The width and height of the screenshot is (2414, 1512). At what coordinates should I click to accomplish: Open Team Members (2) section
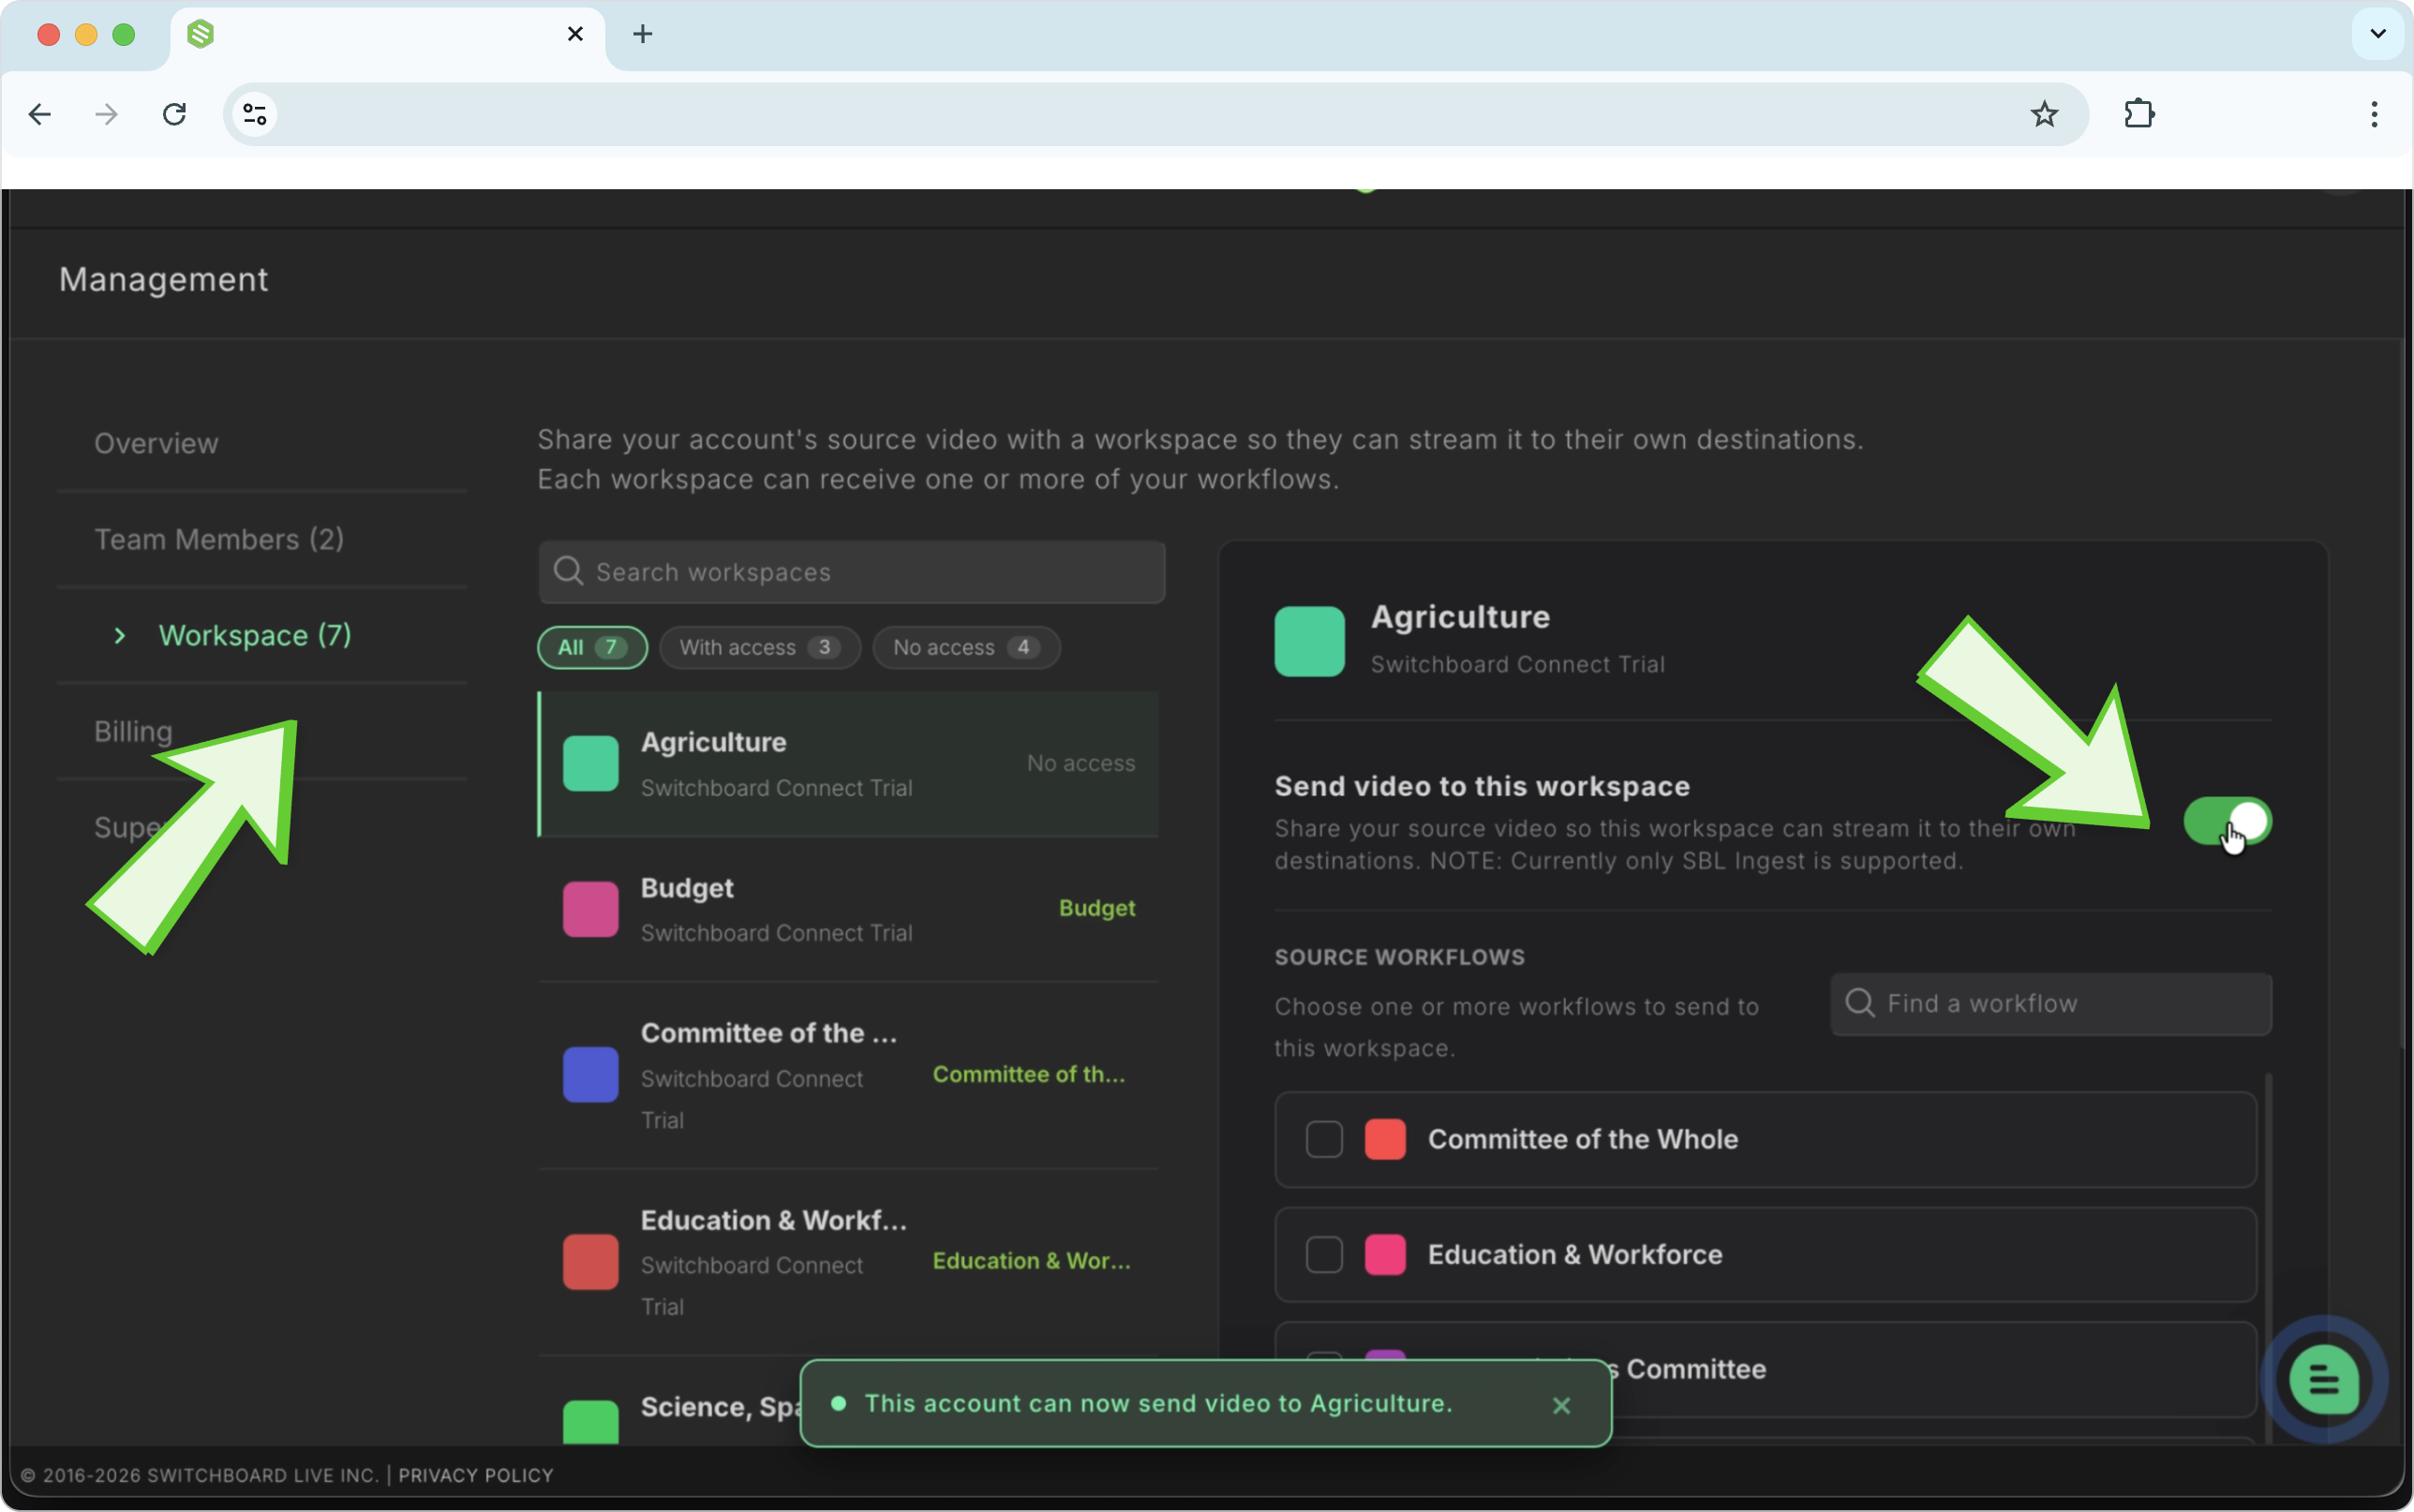tap(219, 539)
